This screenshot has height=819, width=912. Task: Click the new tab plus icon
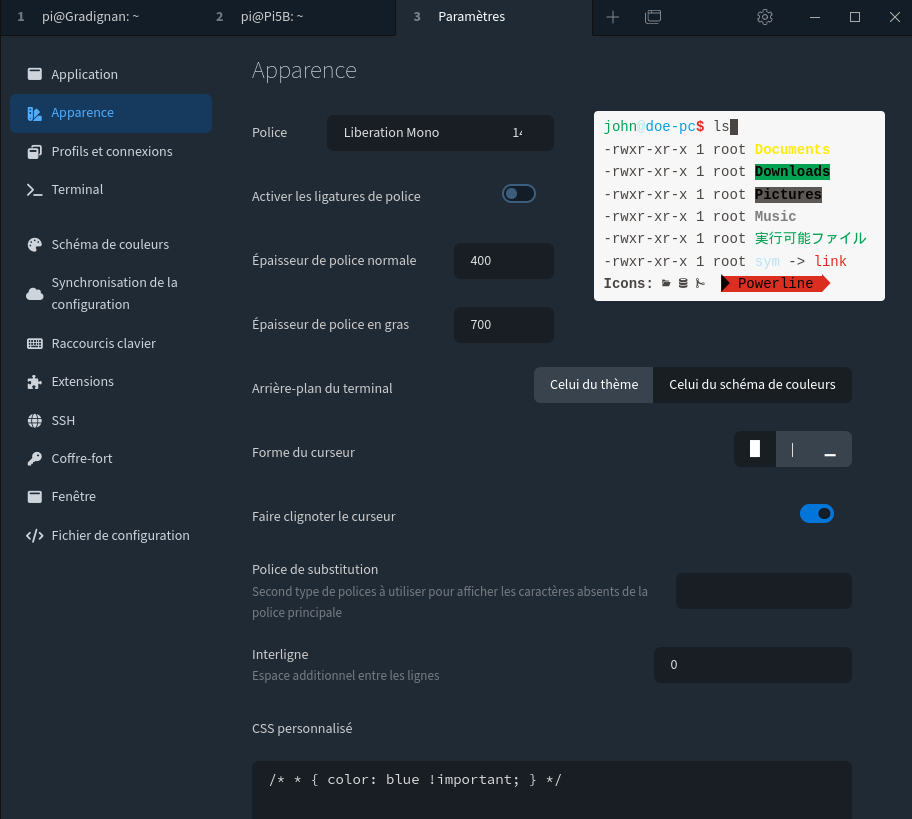coord(613,17)
